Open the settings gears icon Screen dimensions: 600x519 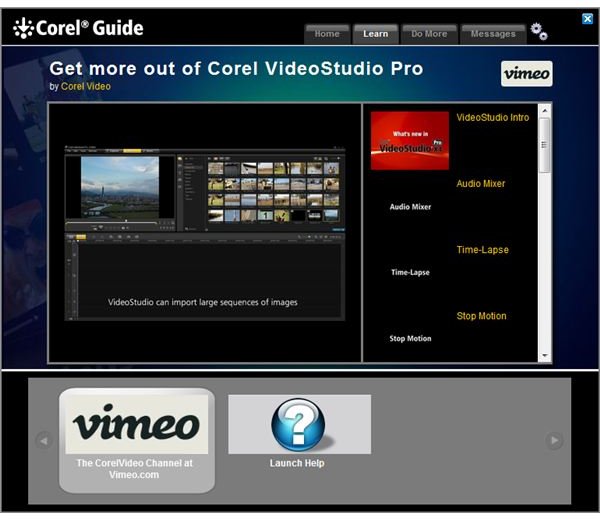[x=539, y=31]
